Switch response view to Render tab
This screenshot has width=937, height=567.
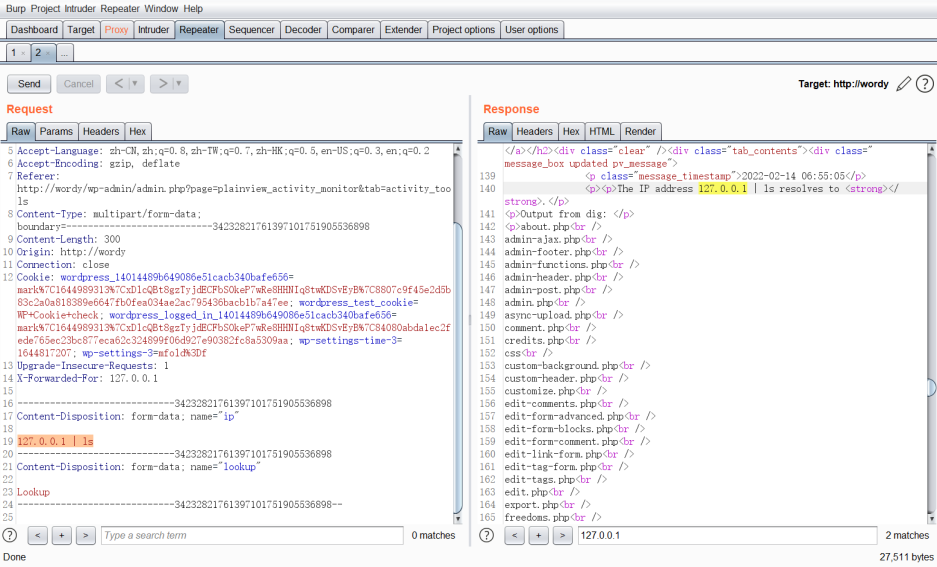pyautogui.click(x=640, y=131)
